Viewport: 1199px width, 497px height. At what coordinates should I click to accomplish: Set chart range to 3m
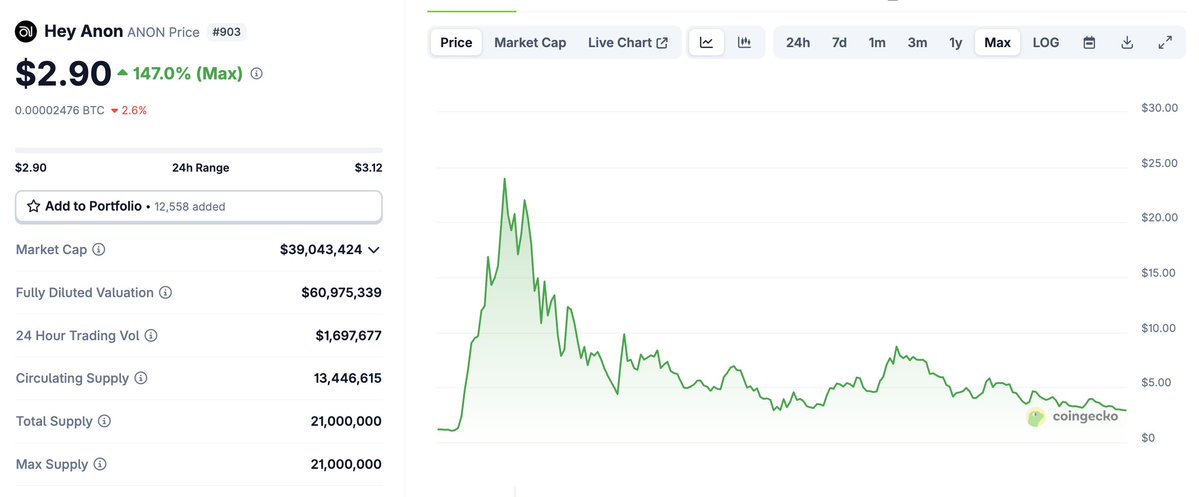click(918, 42)
